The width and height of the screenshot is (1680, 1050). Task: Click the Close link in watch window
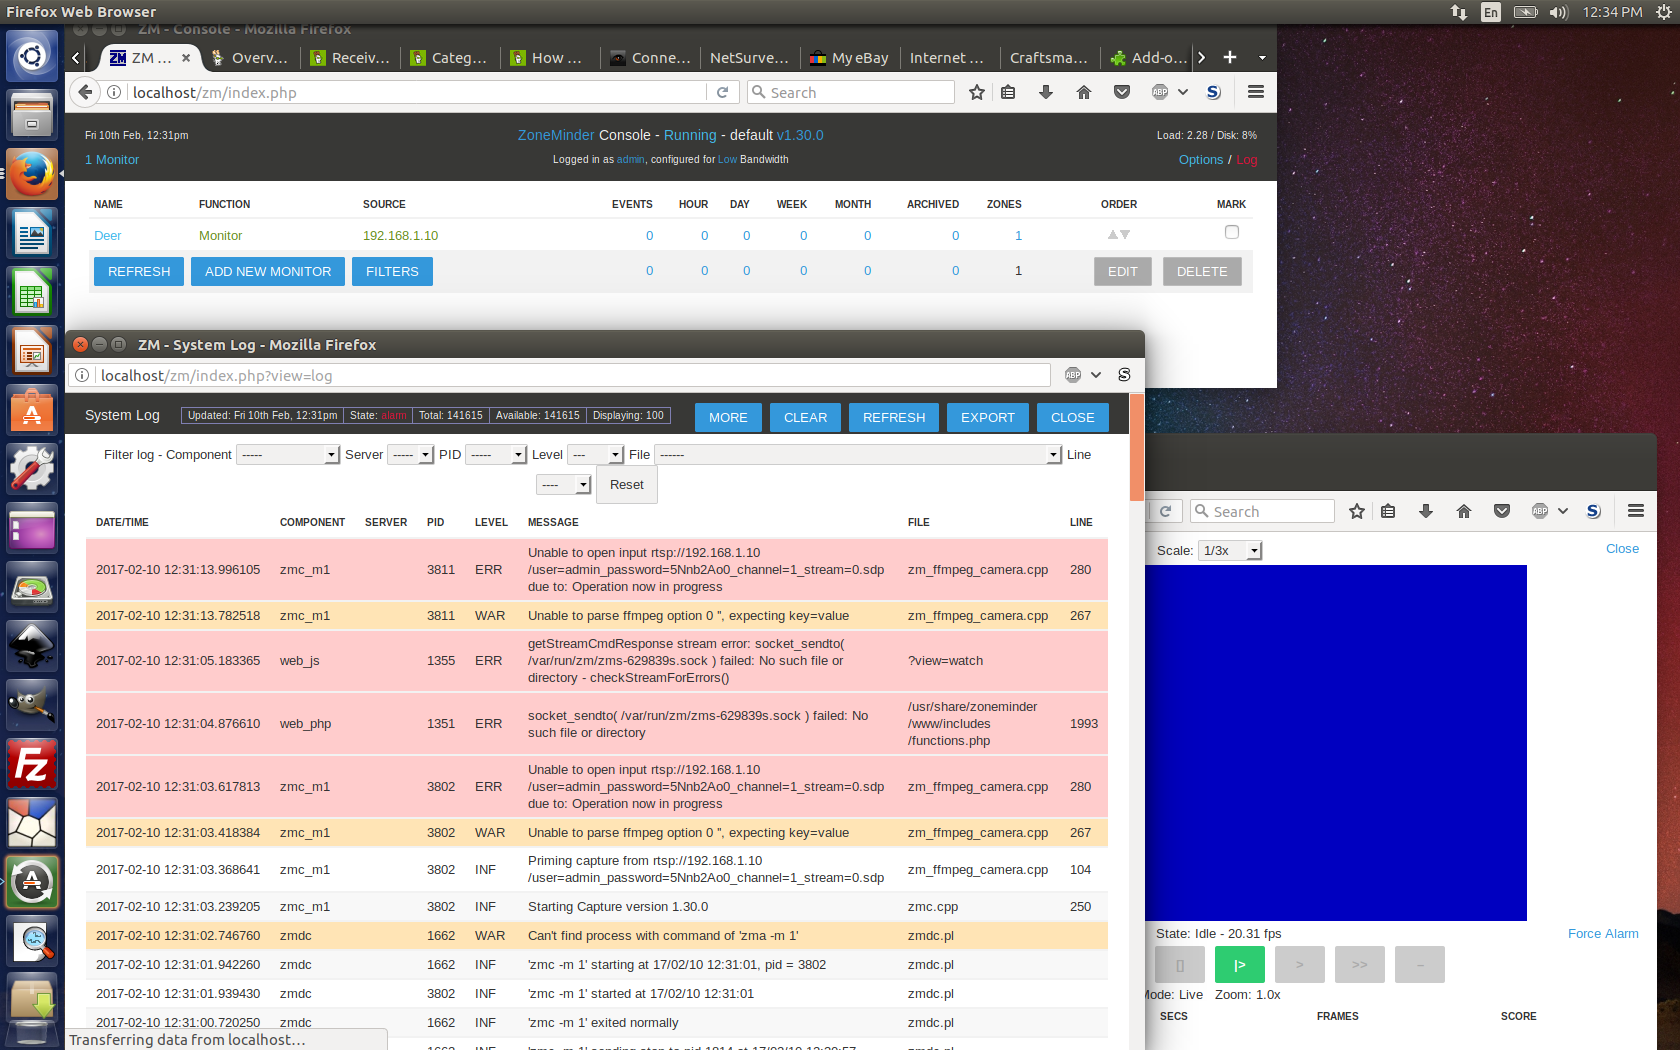1622,549
